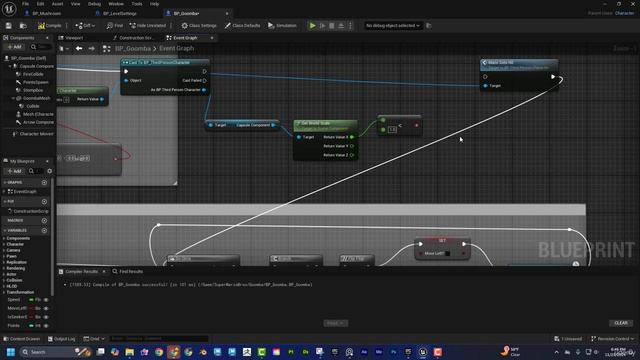Screen dimensions: 640x360
Task: Open the Debug menu
Action: pyautogui.click(x=94, y=4)
